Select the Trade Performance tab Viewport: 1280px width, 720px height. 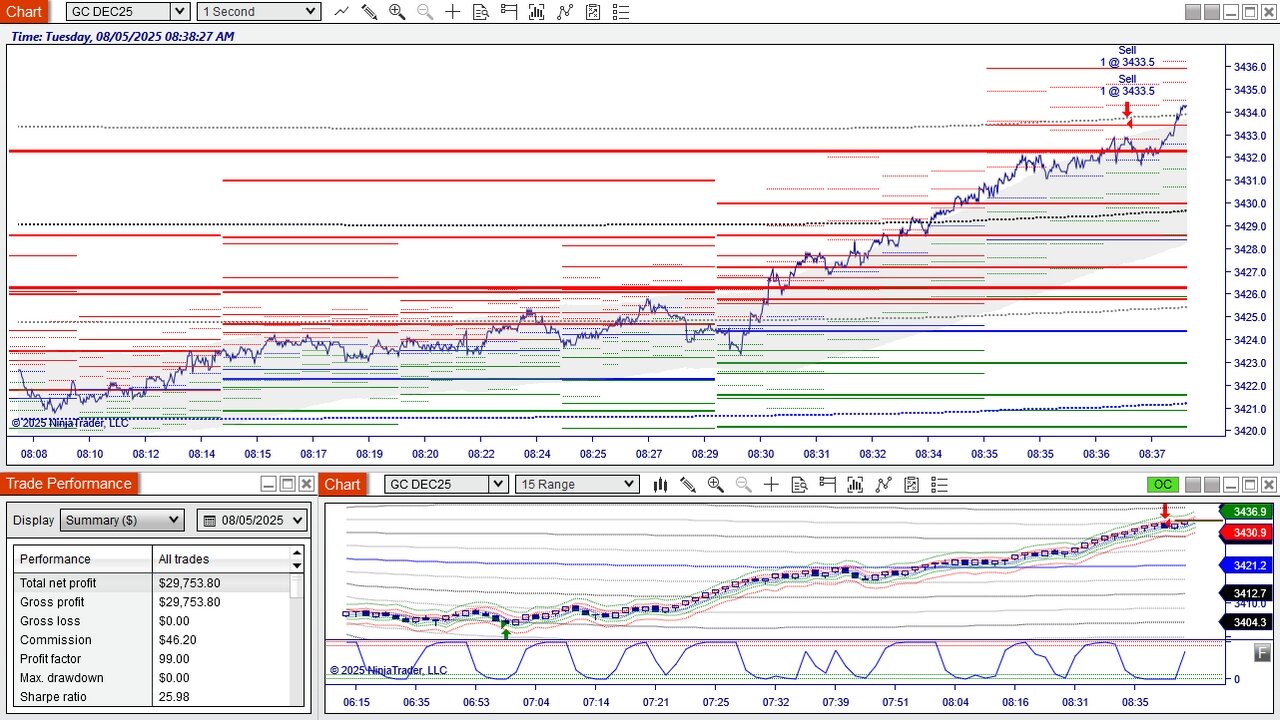tap(69, 484)
